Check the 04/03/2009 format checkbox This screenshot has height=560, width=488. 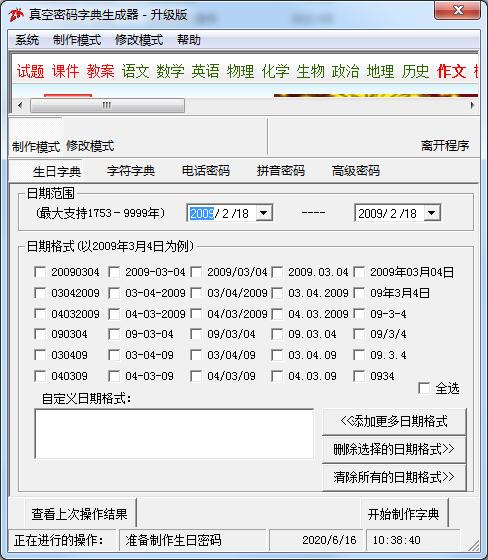coord(196,314)
